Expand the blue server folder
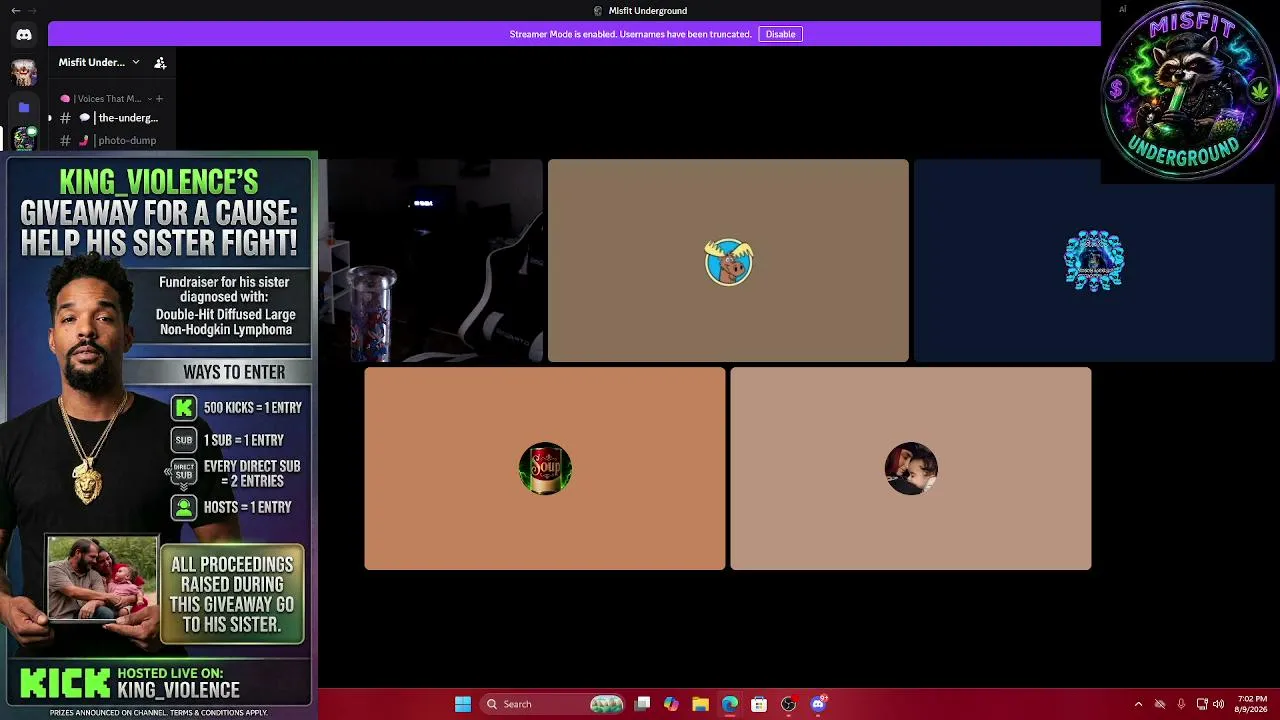The width and height of the screenshot is (1280, 720). tap(24, 107)
